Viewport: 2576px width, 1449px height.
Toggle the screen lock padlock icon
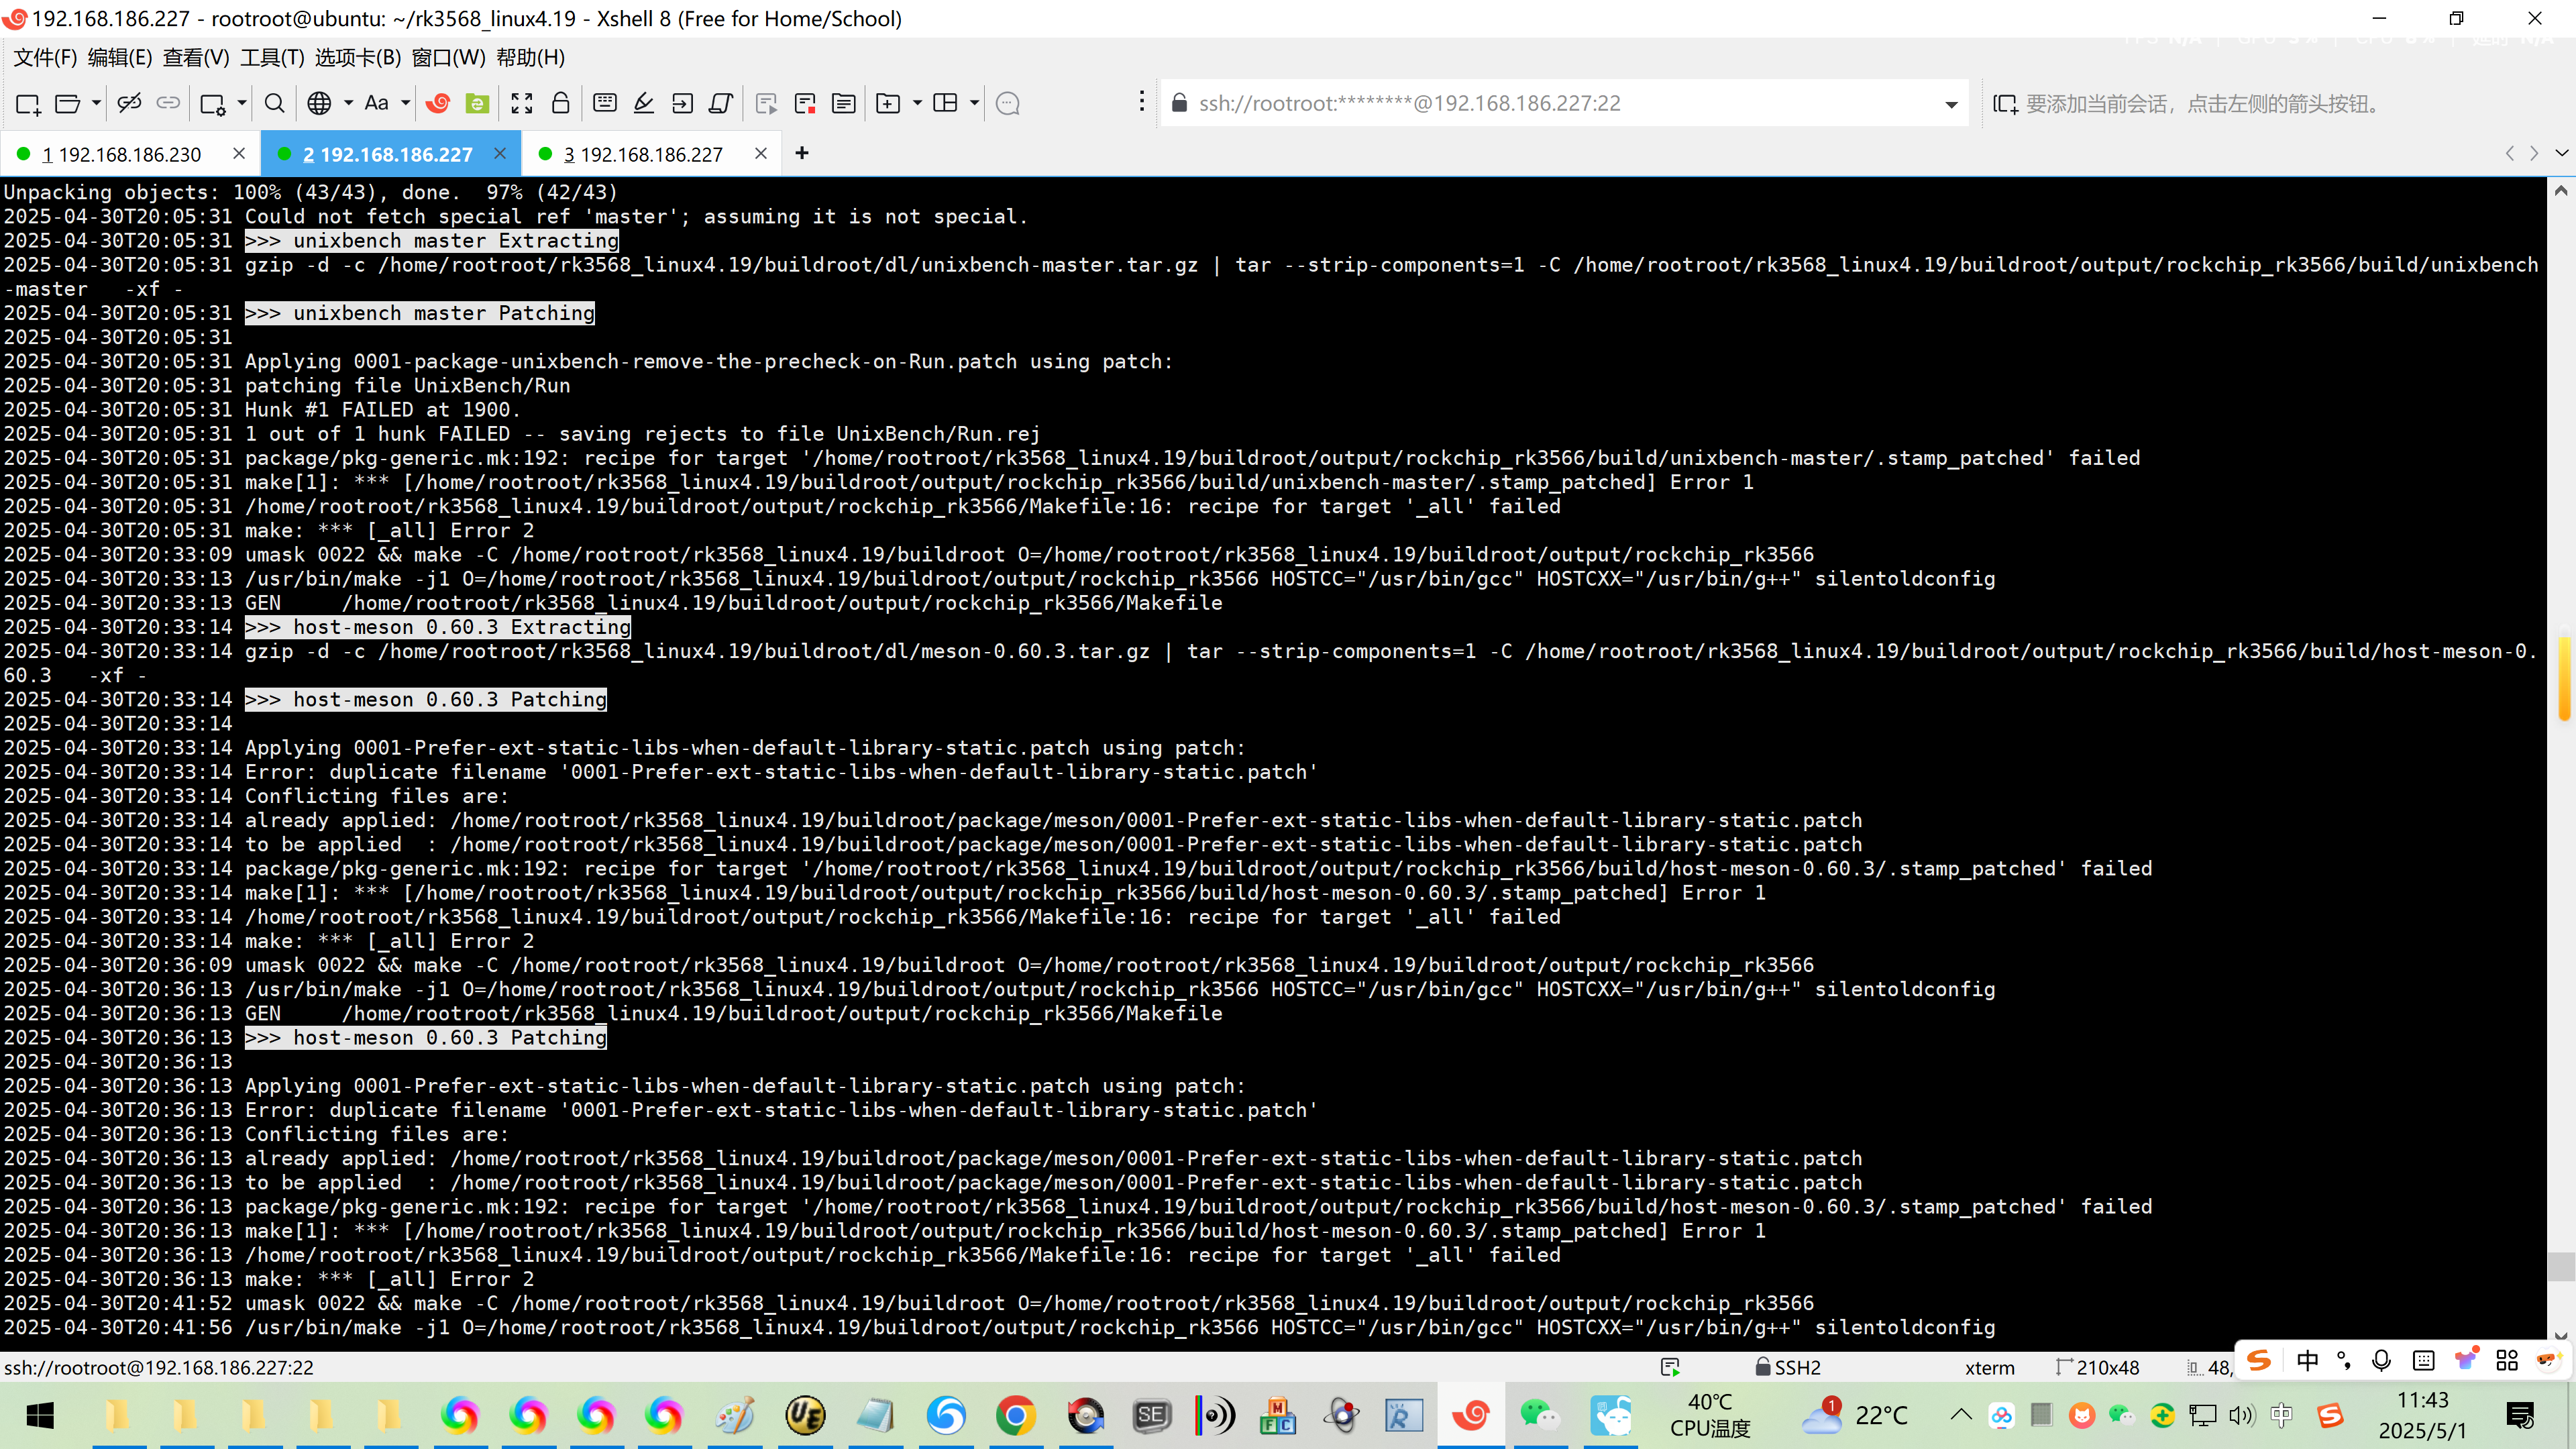[x=561, y=104]
